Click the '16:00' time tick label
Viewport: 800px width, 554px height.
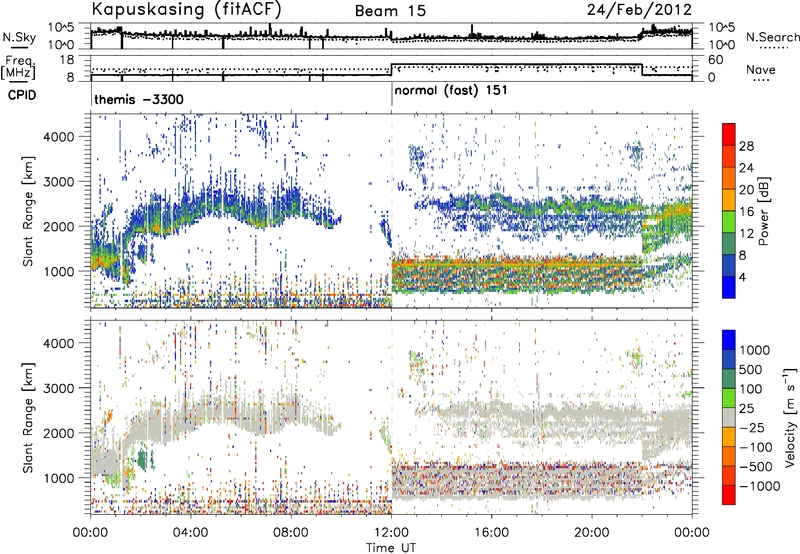[491, 533]
